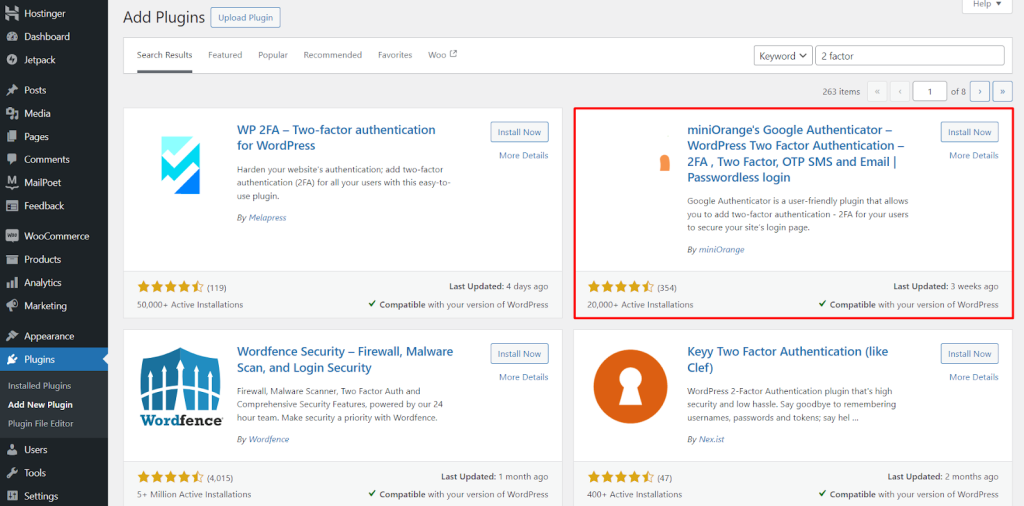Click the Marketing megaphone icon
1024x506 pixels.
tap(12, 306)
